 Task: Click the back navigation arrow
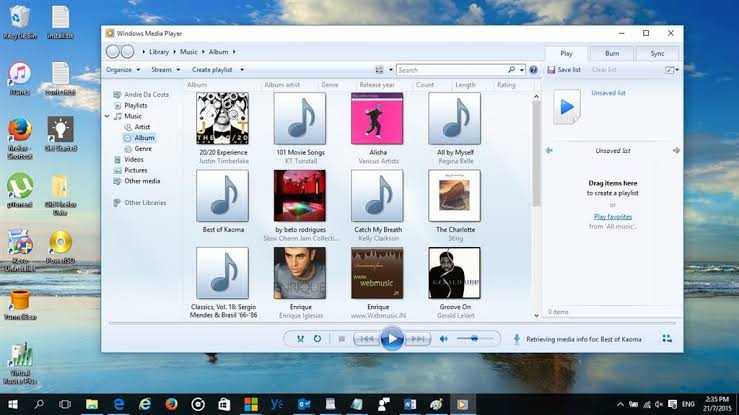(x=113, y=52)
